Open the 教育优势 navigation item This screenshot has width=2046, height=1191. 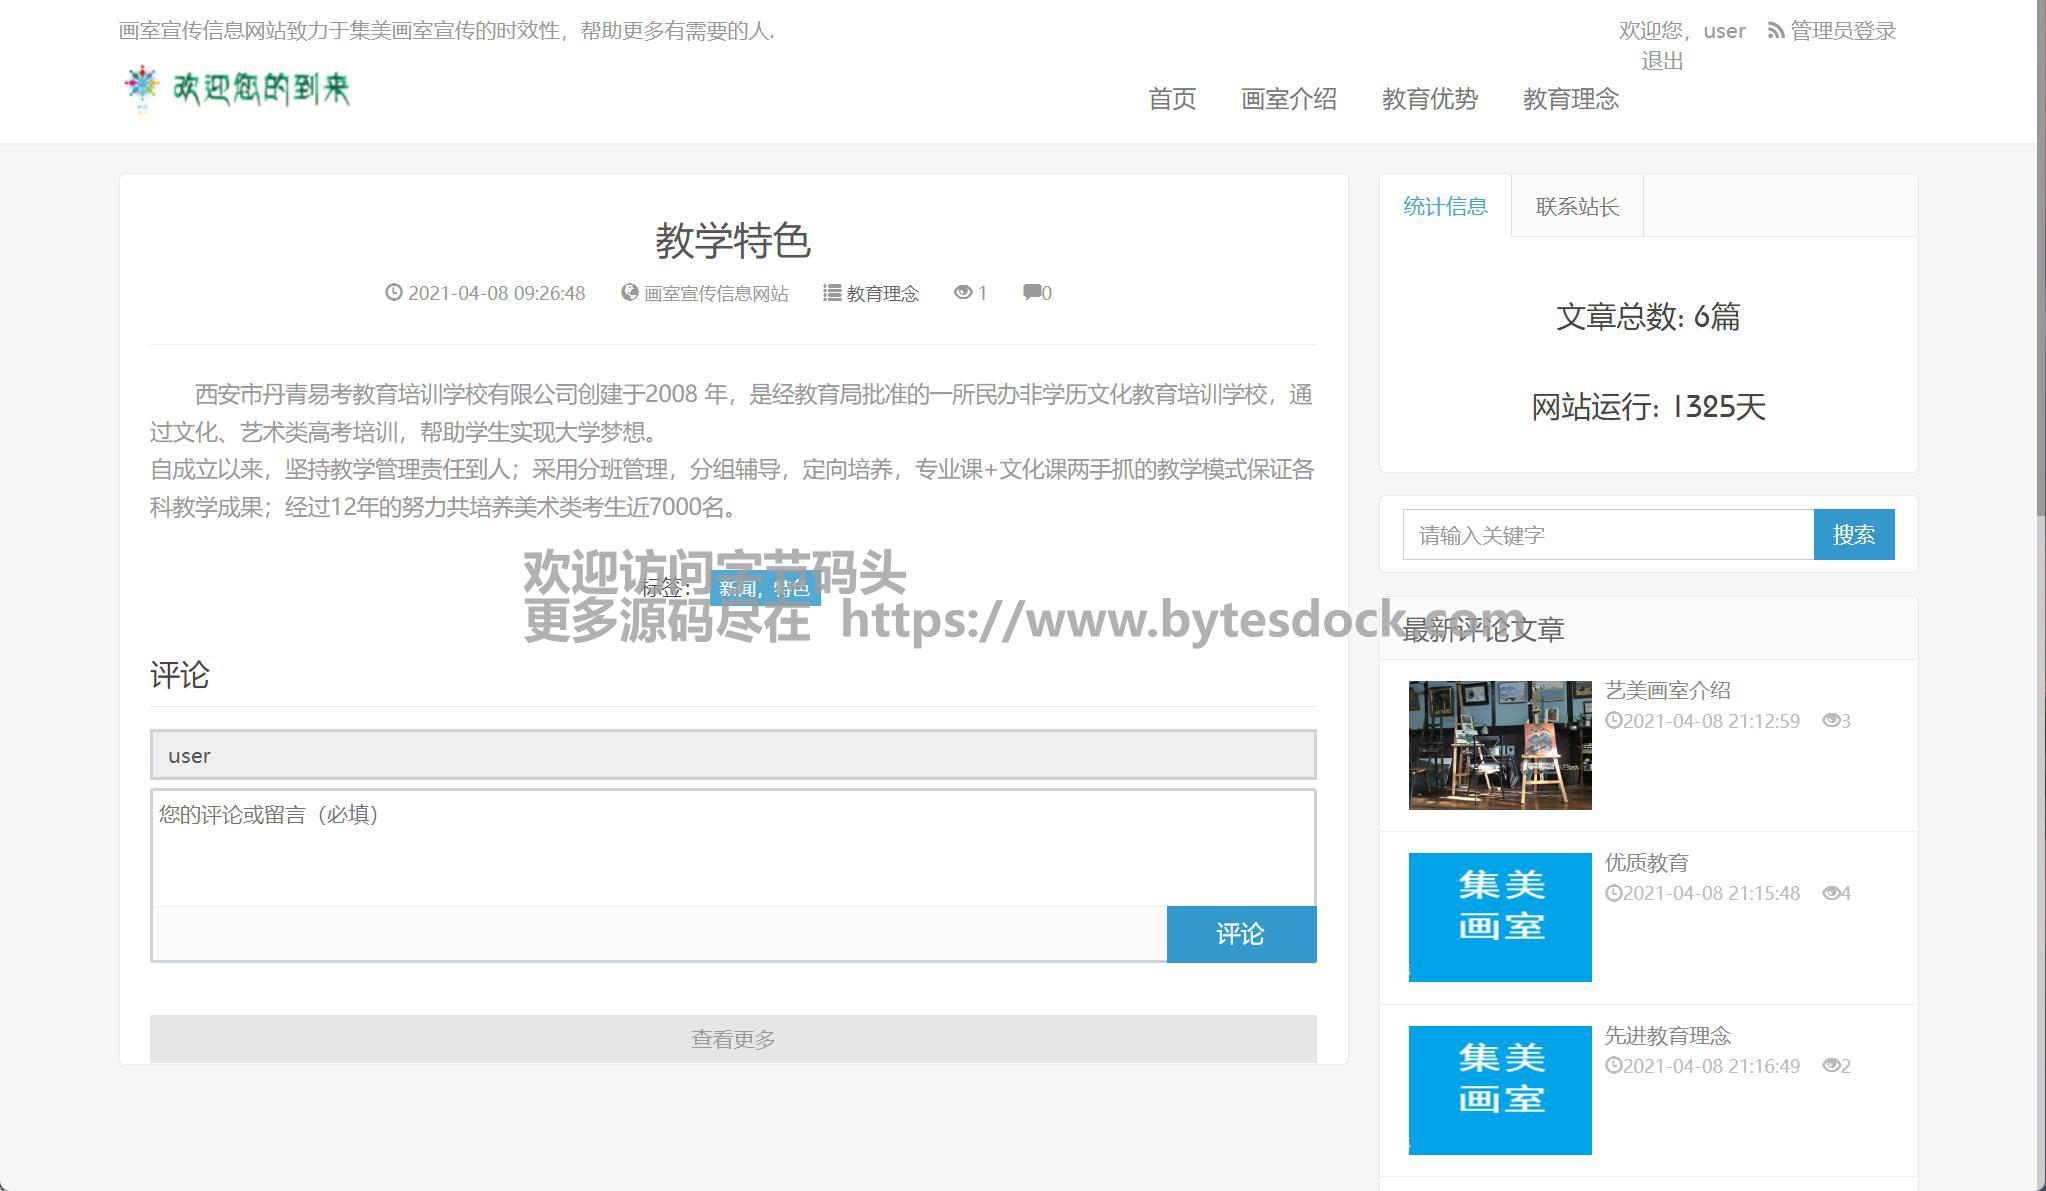1429,99
